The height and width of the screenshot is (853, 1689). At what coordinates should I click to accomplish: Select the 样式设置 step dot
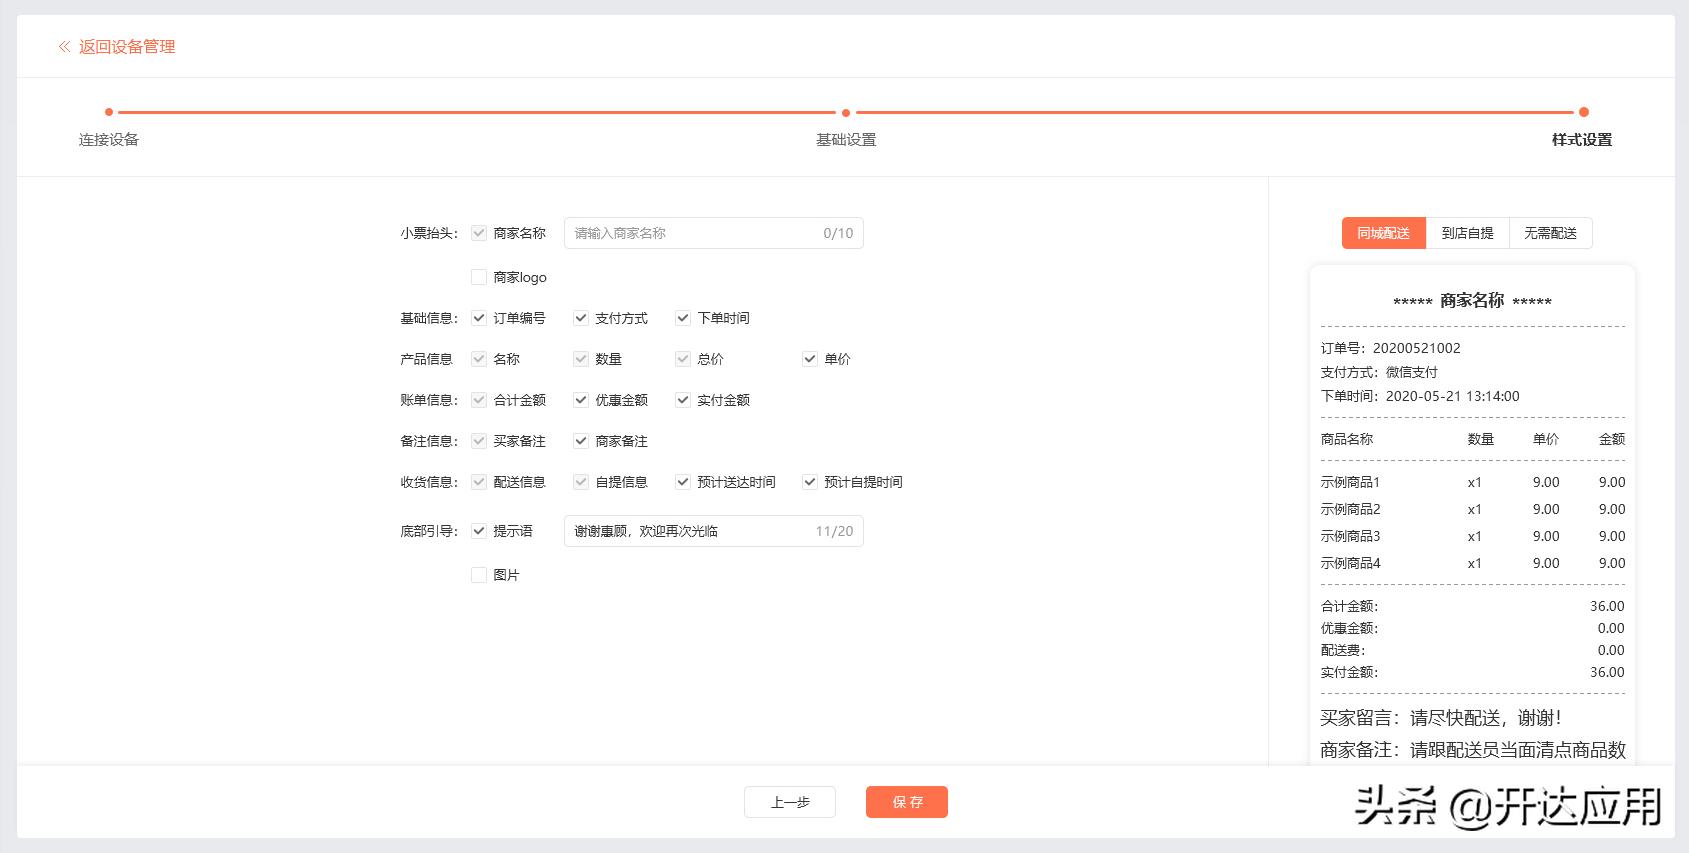click(x=1584, y=112)
